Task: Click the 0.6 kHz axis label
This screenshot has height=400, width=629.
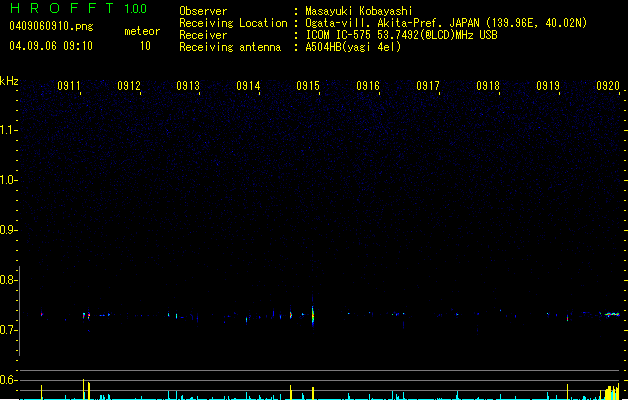Action: [8, 380]
